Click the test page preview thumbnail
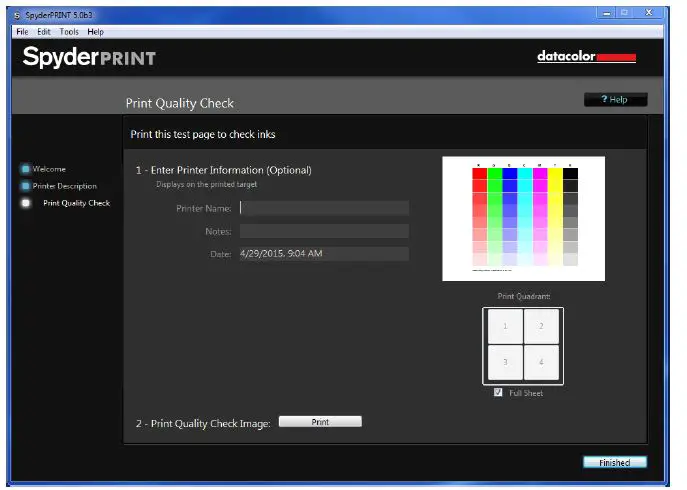This screenshot has height=490, width=687. (x=524, y=219)
